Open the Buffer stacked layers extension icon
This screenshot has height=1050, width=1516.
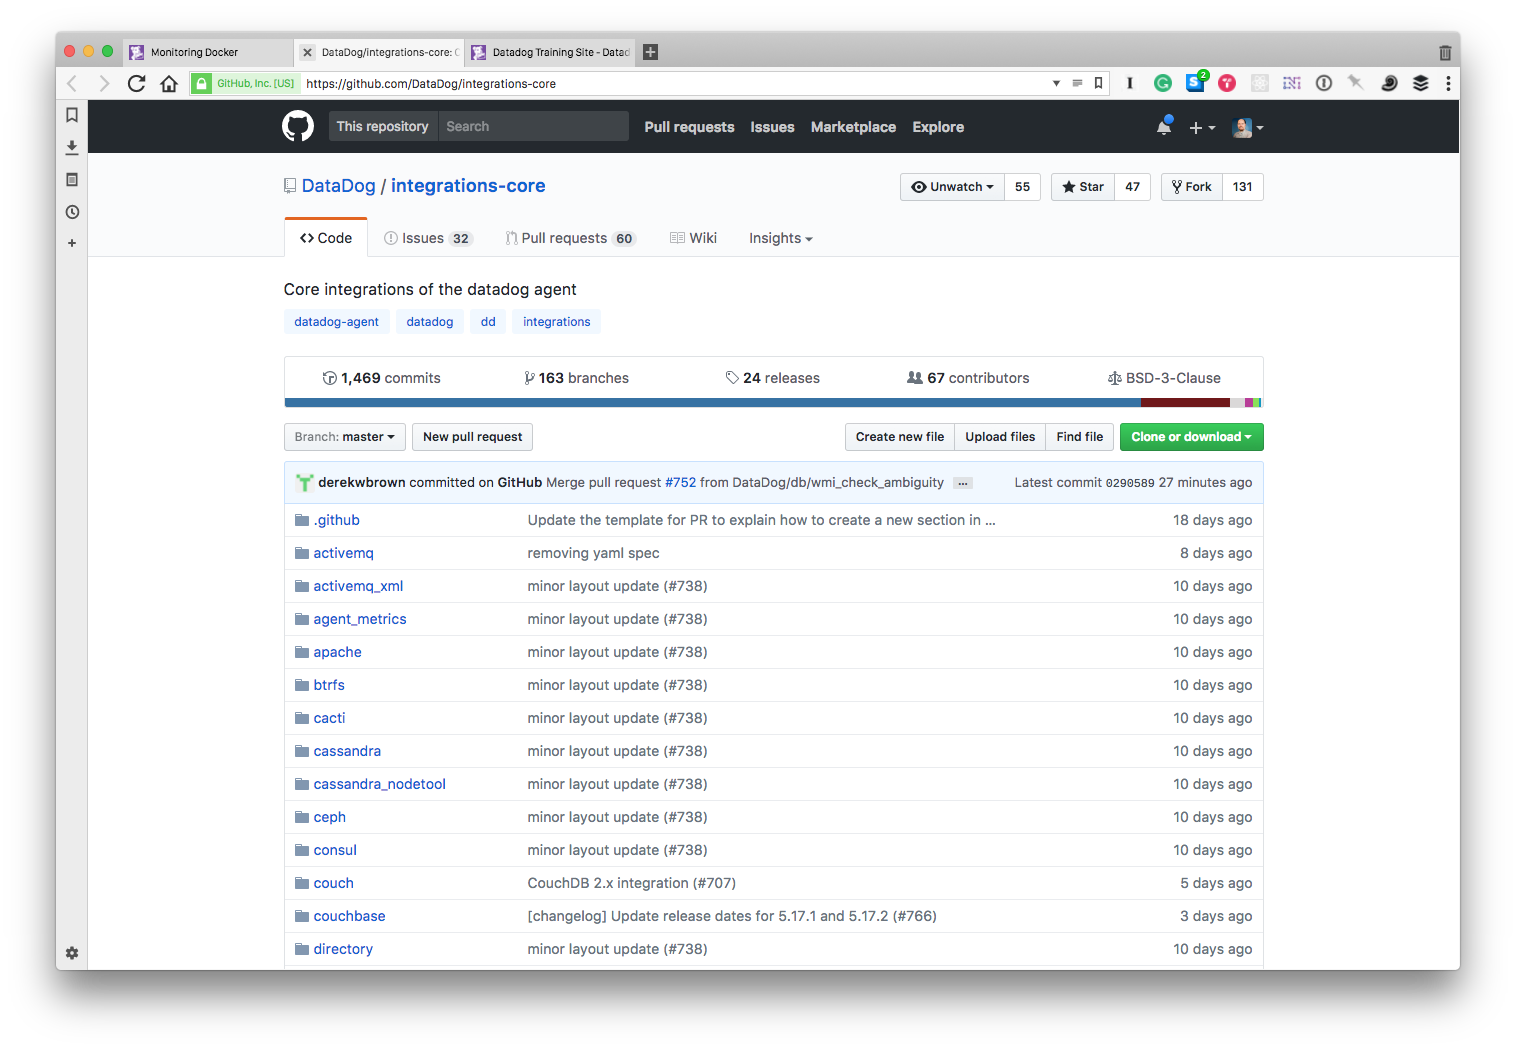click(x=1421, y=83)
